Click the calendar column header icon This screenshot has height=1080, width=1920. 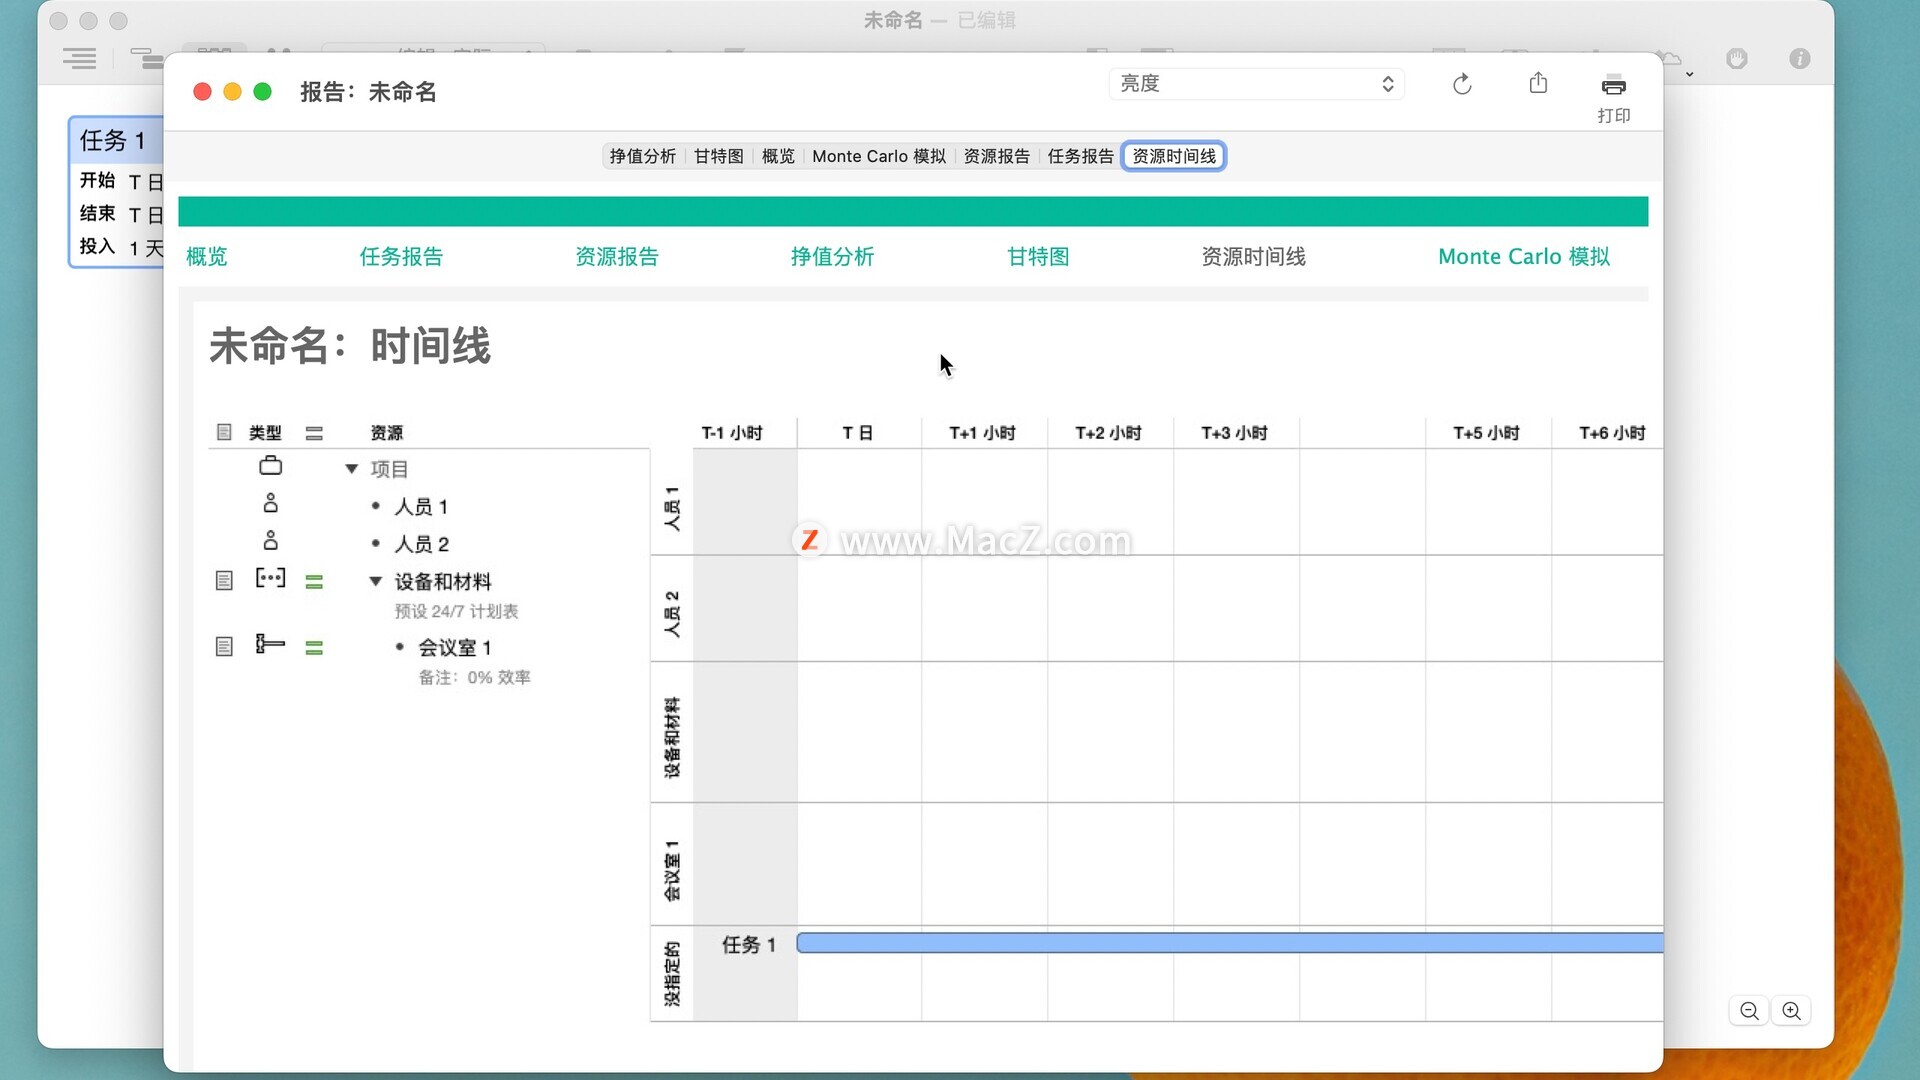[314, 433]
